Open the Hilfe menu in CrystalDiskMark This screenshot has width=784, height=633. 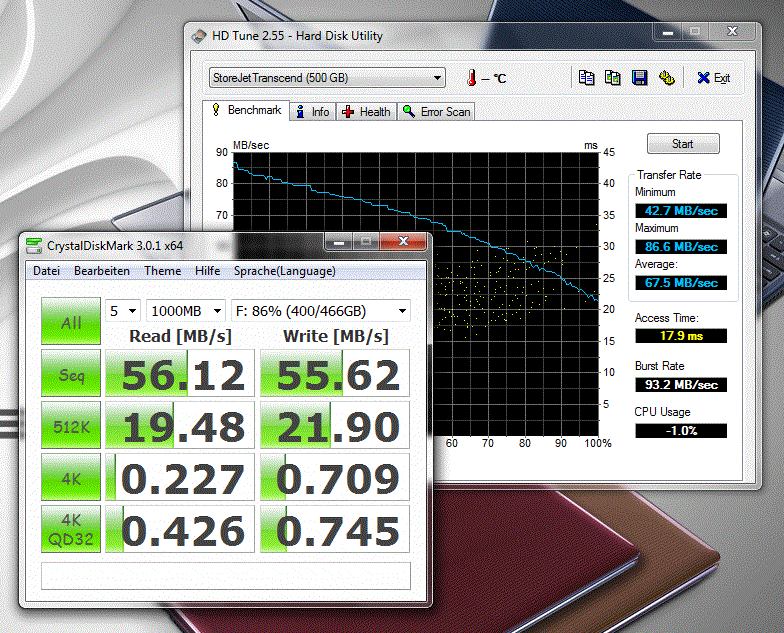coord(208,271)
